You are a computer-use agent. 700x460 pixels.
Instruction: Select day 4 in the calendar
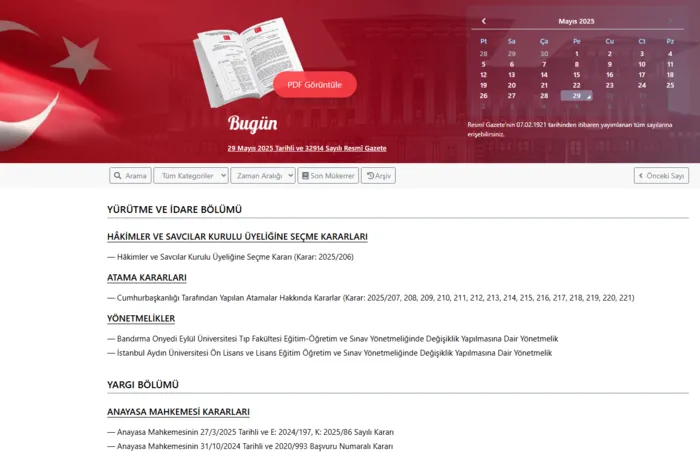(670, 54)
